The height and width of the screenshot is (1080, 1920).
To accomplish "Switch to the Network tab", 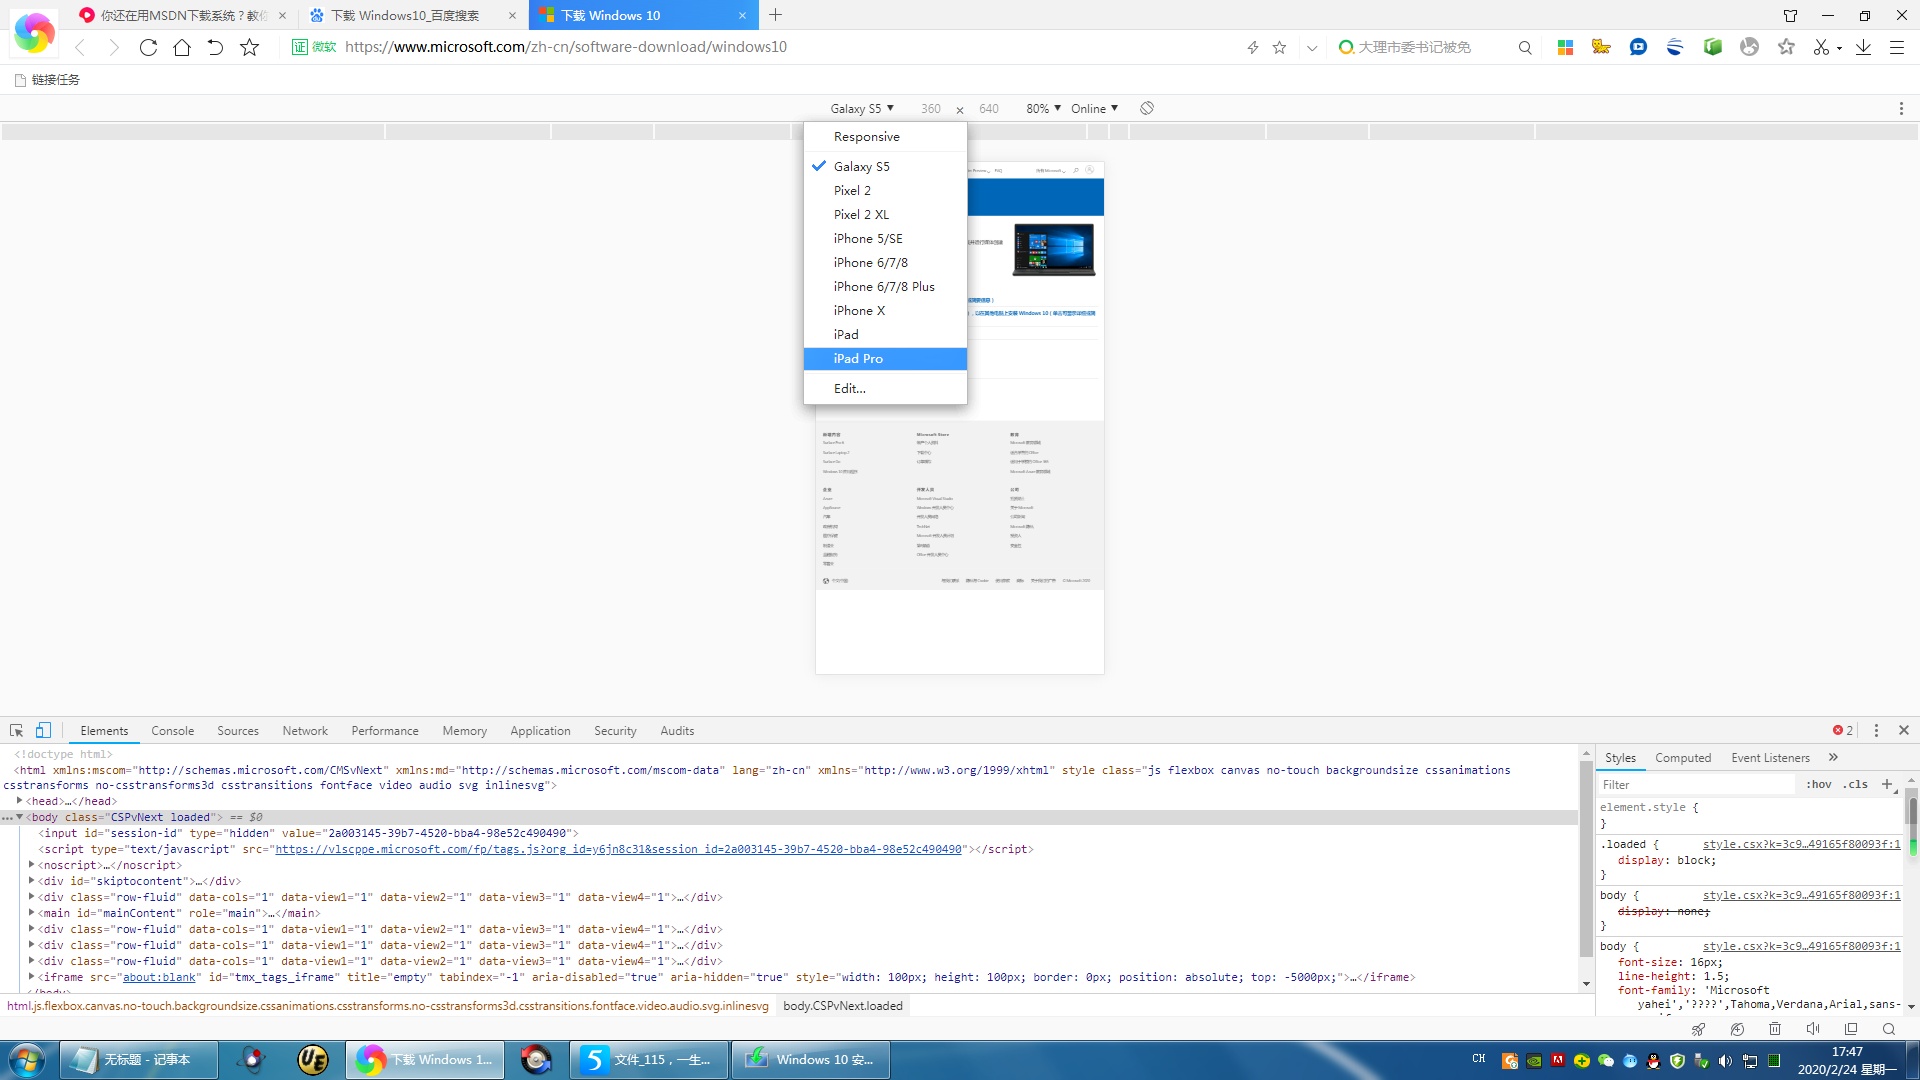I will (305, 731).
